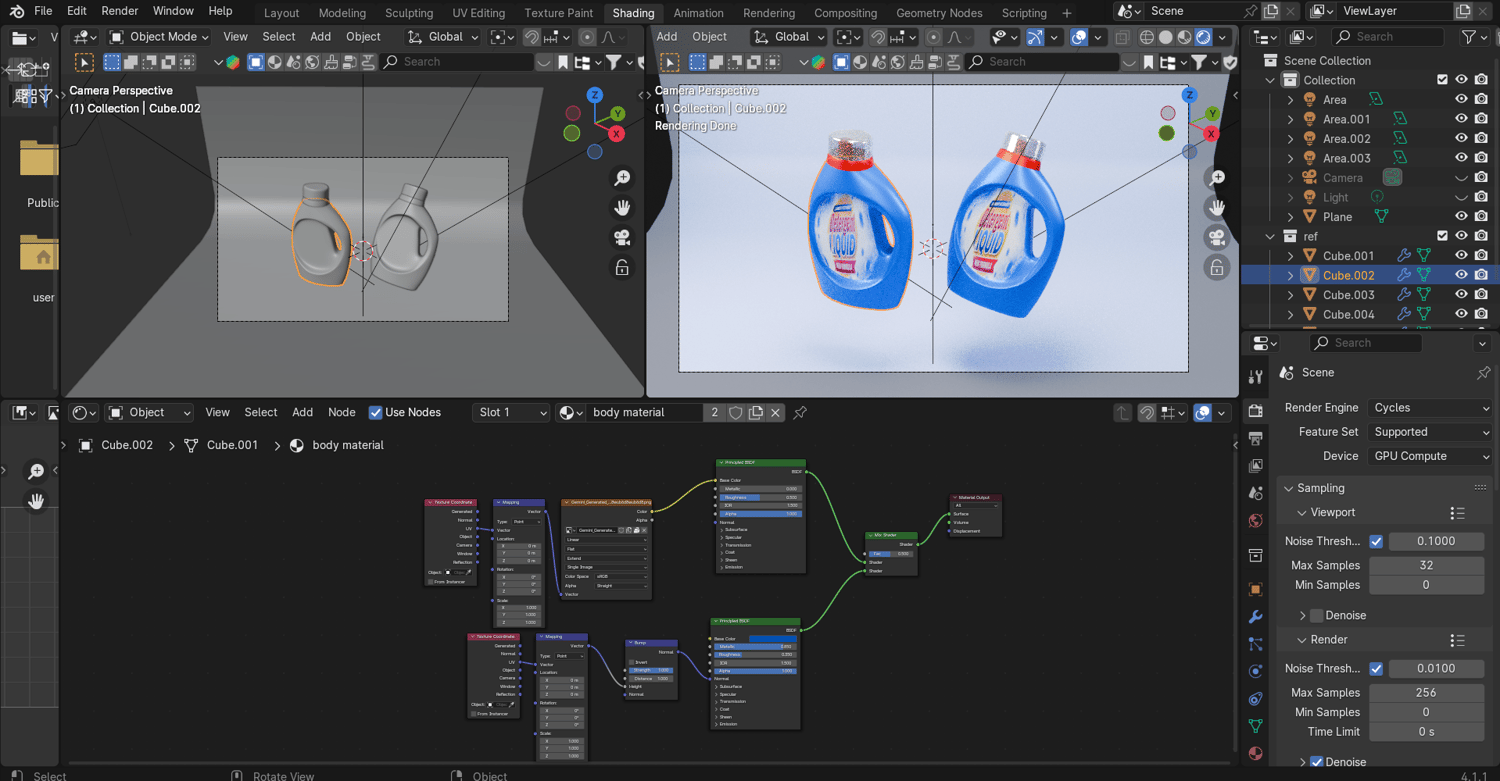Switch to the Layout workspace tab
The image size is (1500, 781).
(281, 13)
